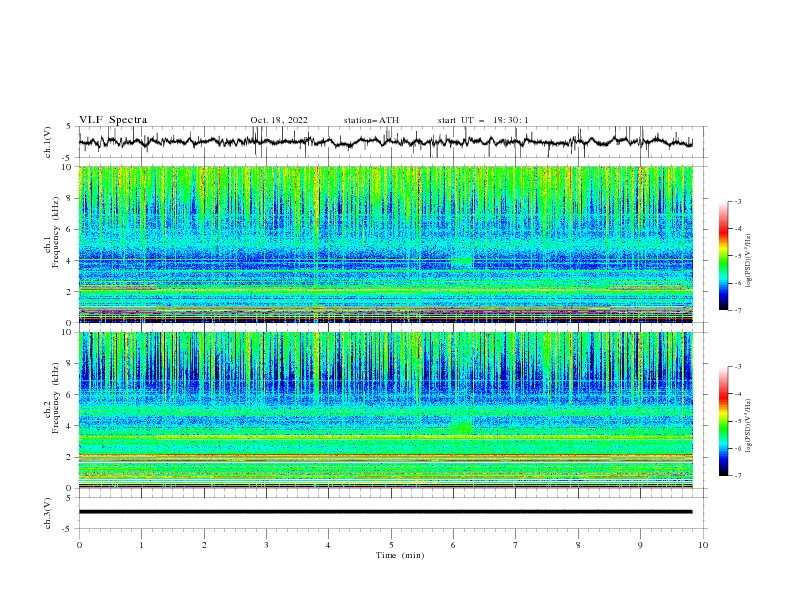
Task: Click the time axis tick "4"
Action: [328, 545]
